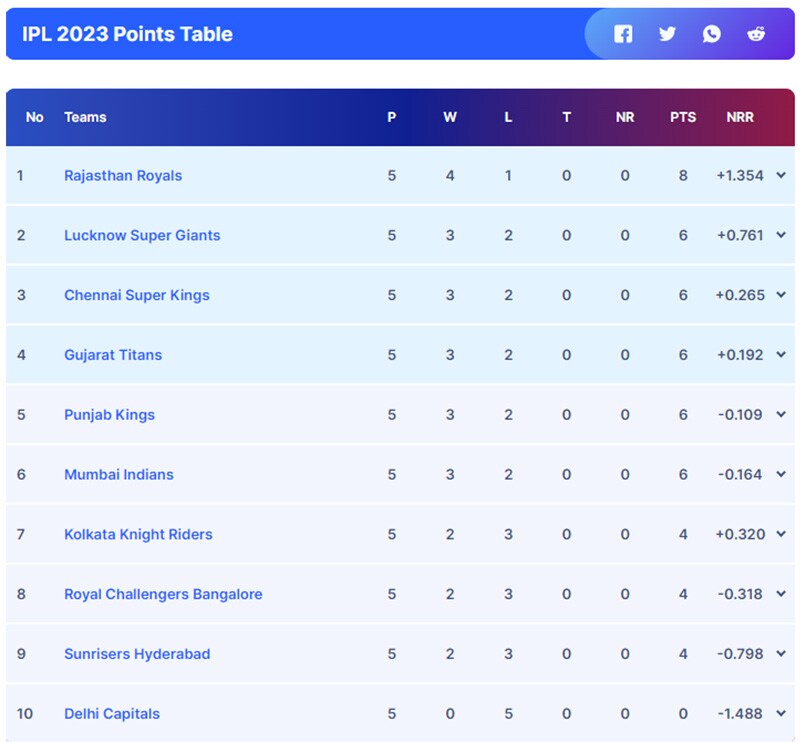Share points table on Facebook
The height and width of the screenshot is (742, 806).
coord(623,34)
